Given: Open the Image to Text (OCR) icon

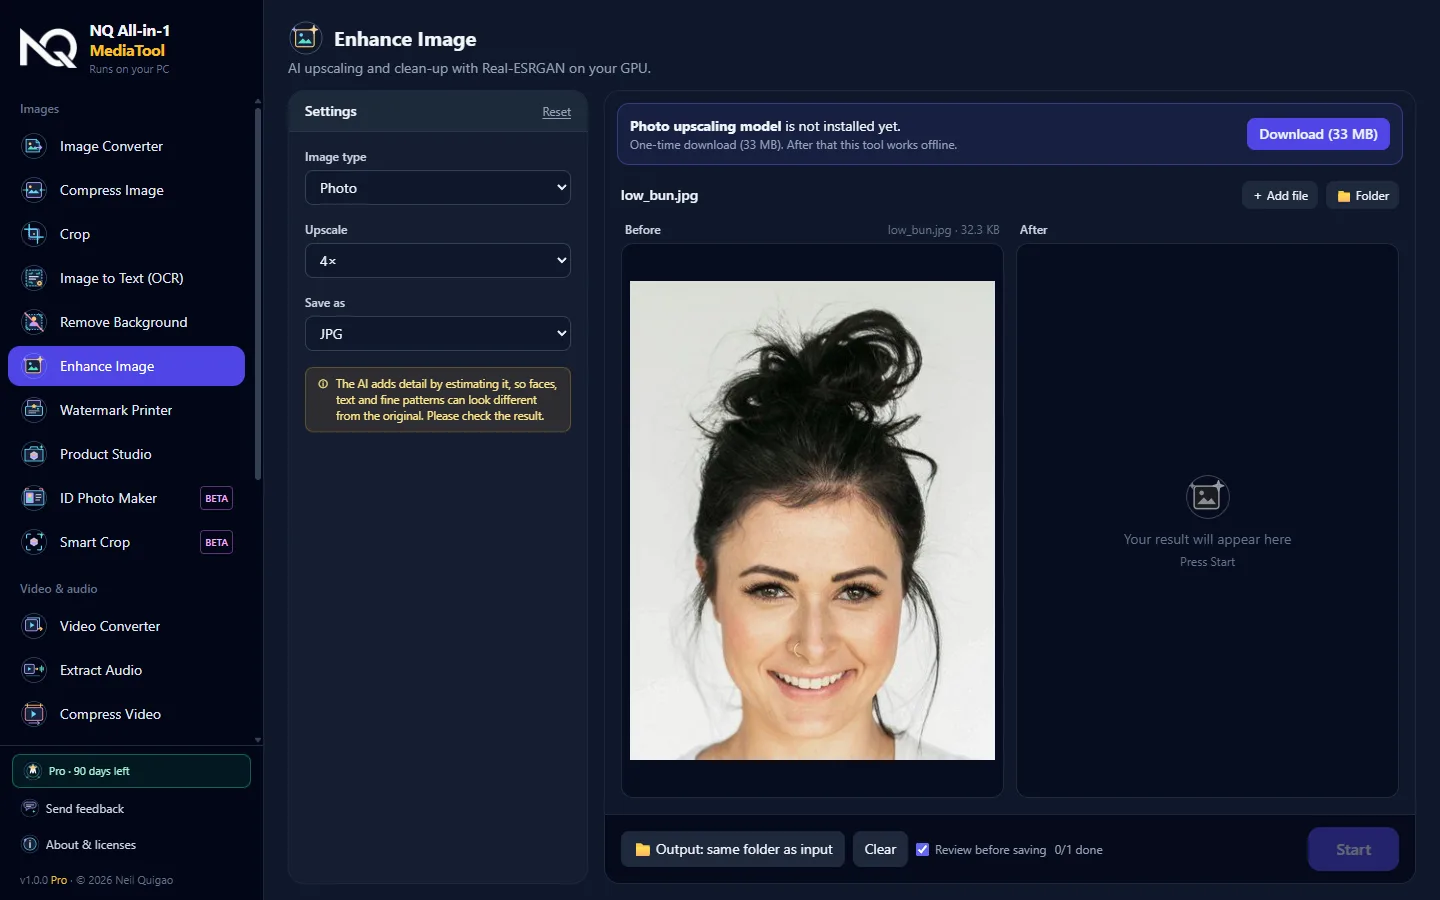Looking at the screenshot, I should tap(34, 278).
